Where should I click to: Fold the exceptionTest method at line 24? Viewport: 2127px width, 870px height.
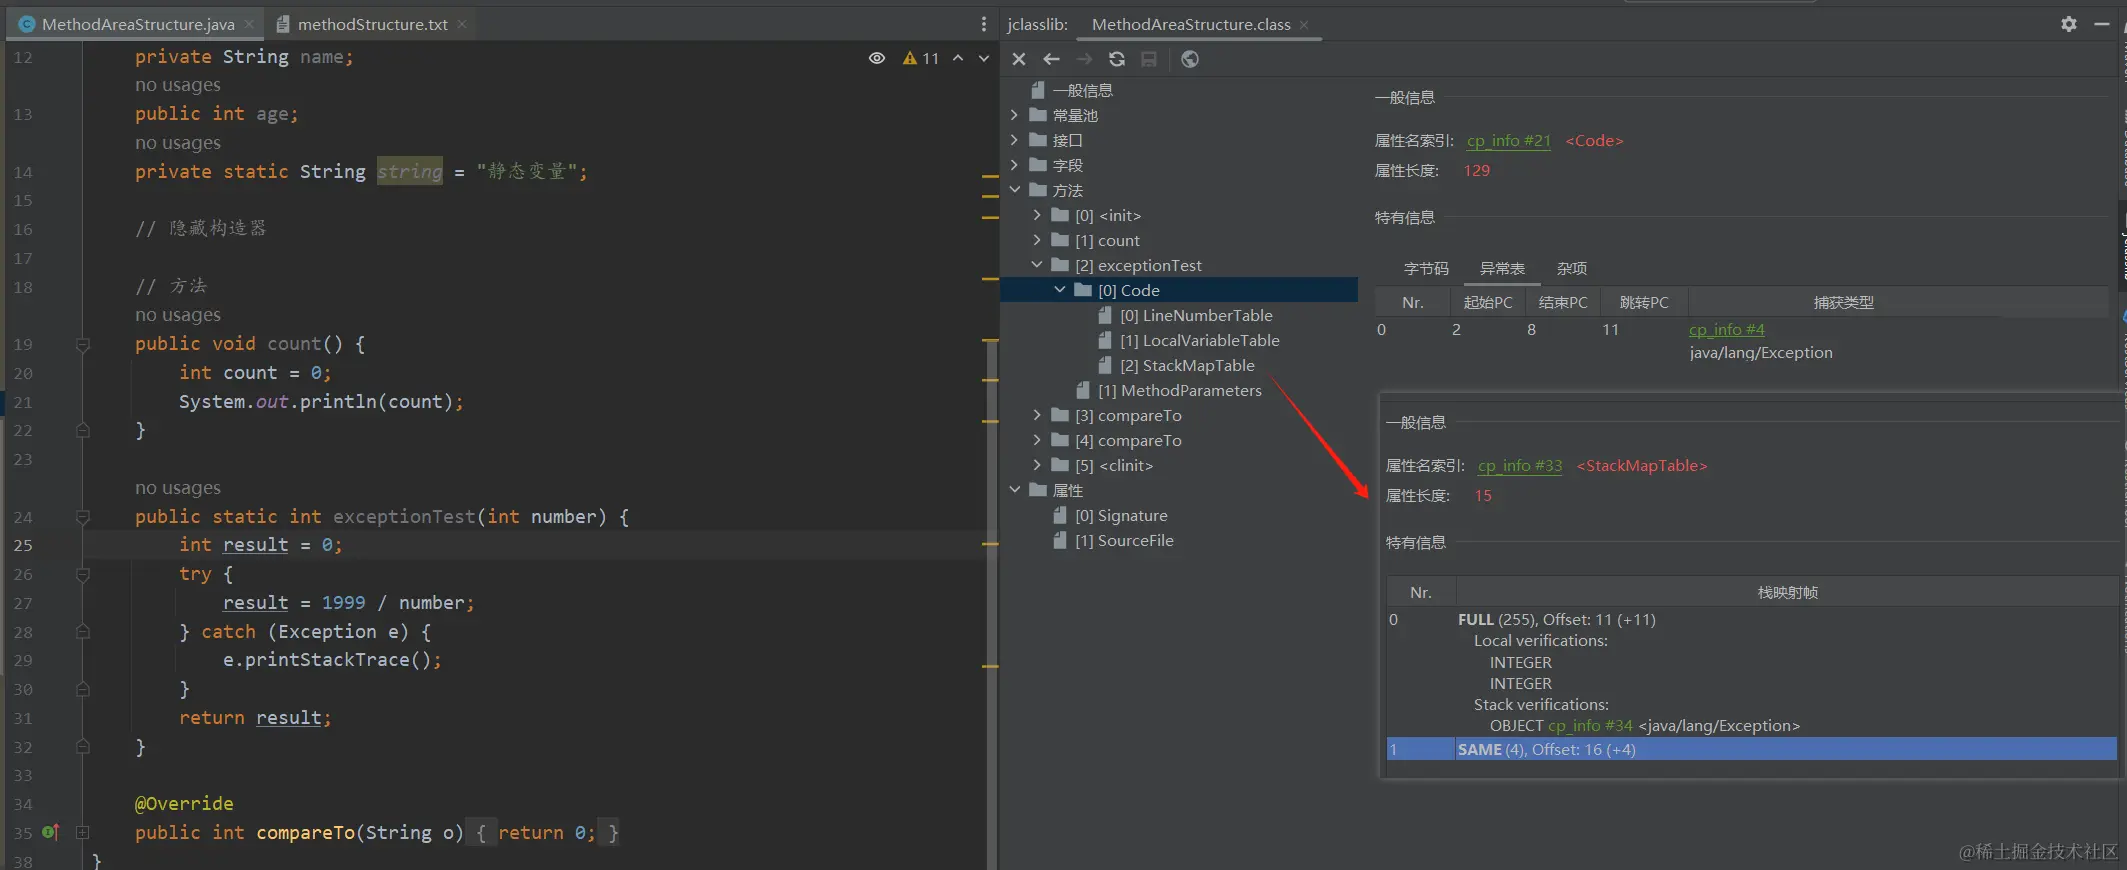pyautogui.click(x=83, y=517)
